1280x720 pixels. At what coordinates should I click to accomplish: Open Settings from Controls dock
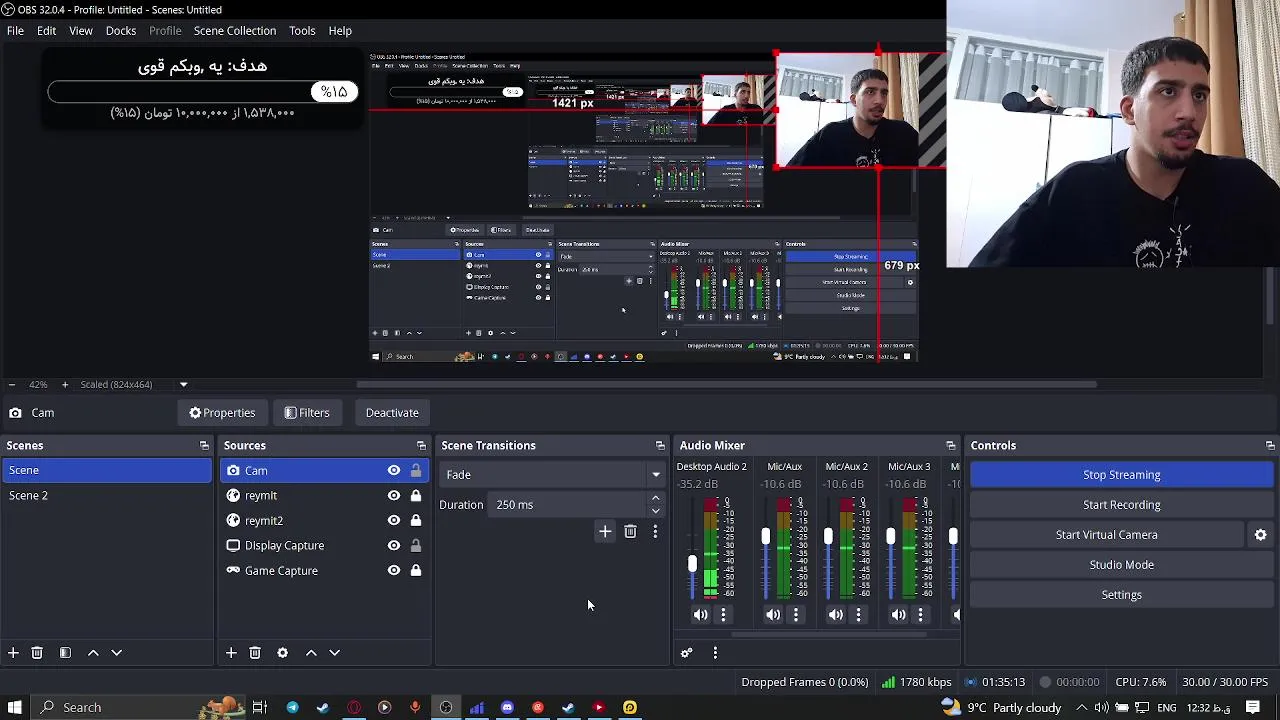pos(1122,595)
